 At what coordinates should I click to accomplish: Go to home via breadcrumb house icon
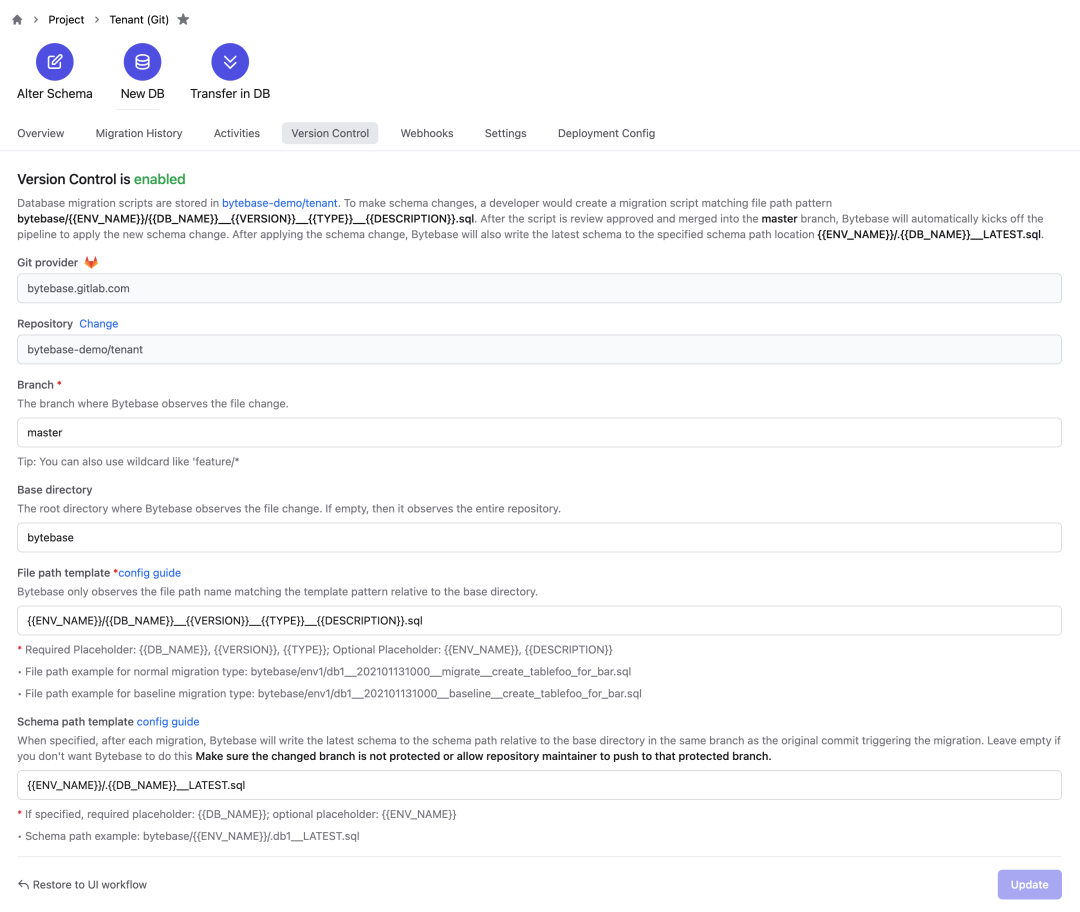[17, 20]
